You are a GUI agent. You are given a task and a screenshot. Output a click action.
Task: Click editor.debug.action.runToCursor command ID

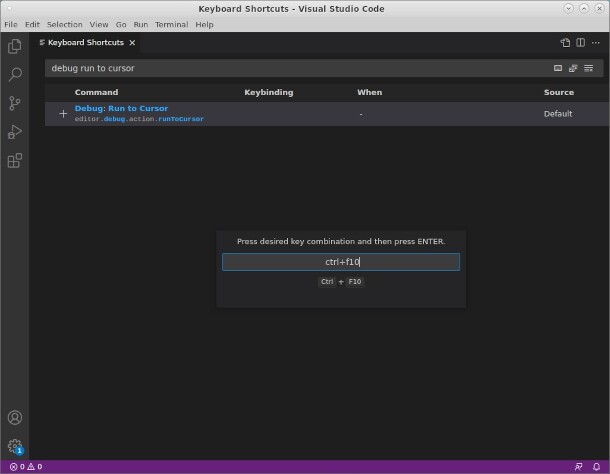click(139, 119)
